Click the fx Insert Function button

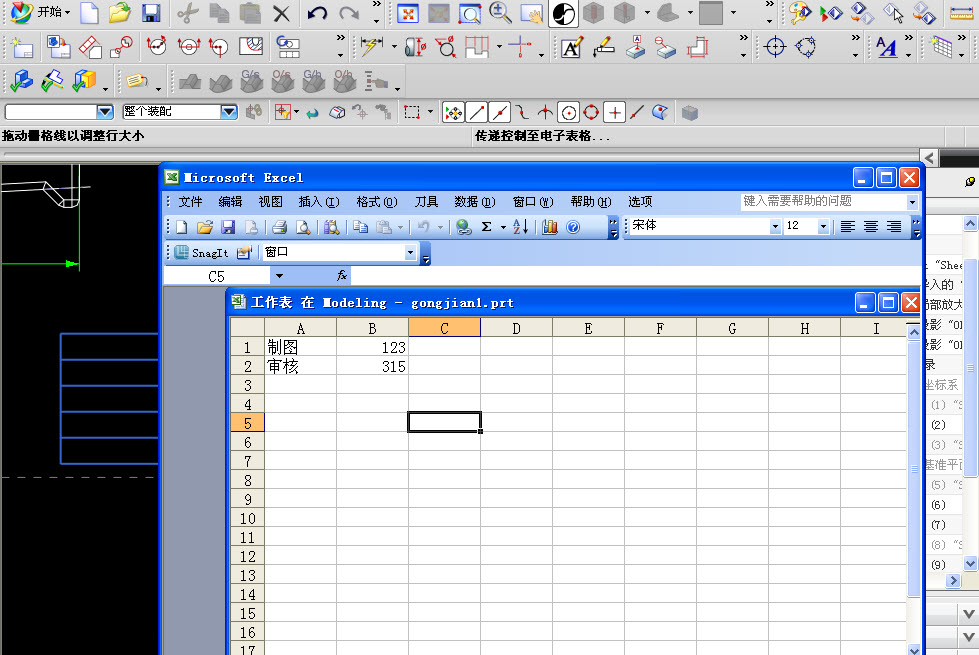click(x=342, y=275)
